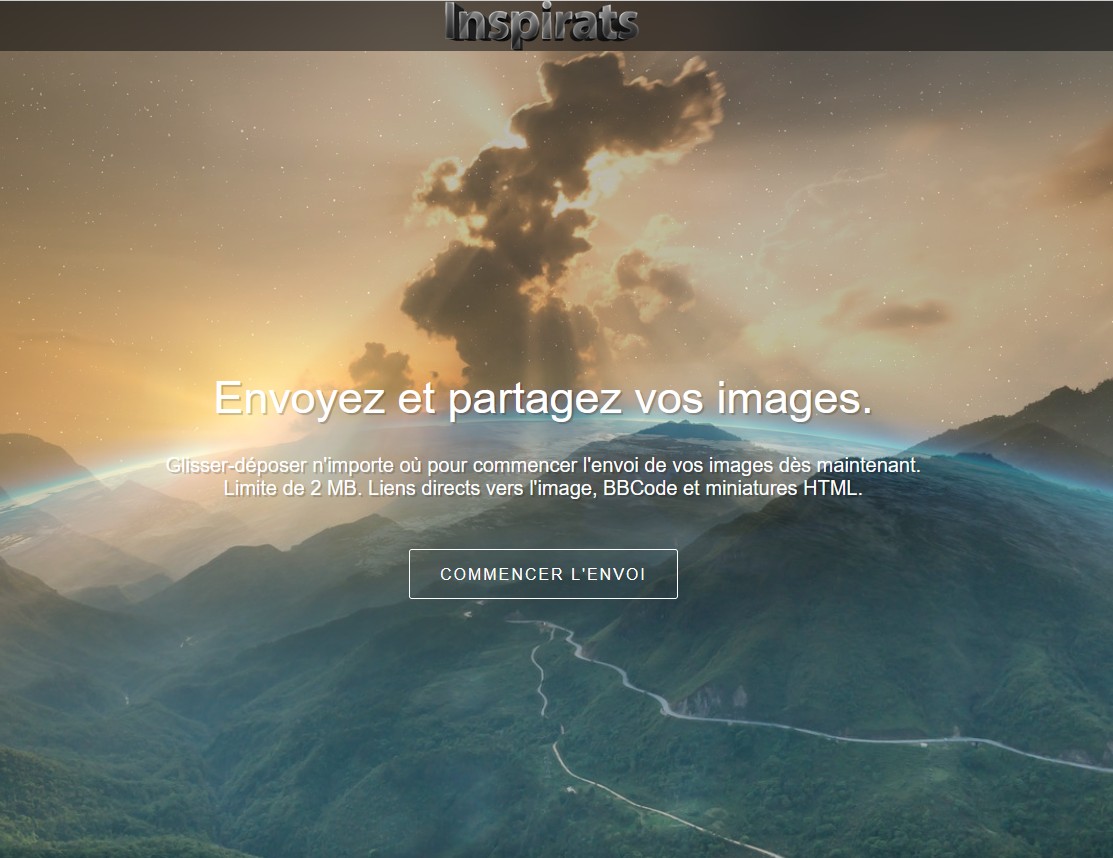Select the heading 'Envoyez et partagez vos images.'
The image size is (1113, 858).
tap(543, 398)
